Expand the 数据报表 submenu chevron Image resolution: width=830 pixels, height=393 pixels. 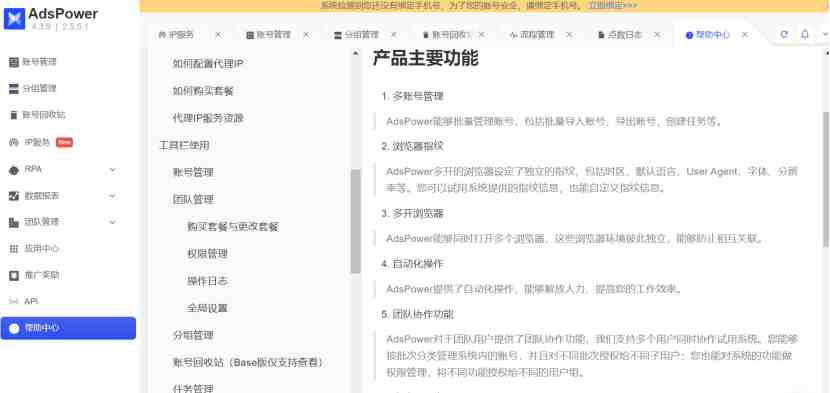(x=112, y=196)
